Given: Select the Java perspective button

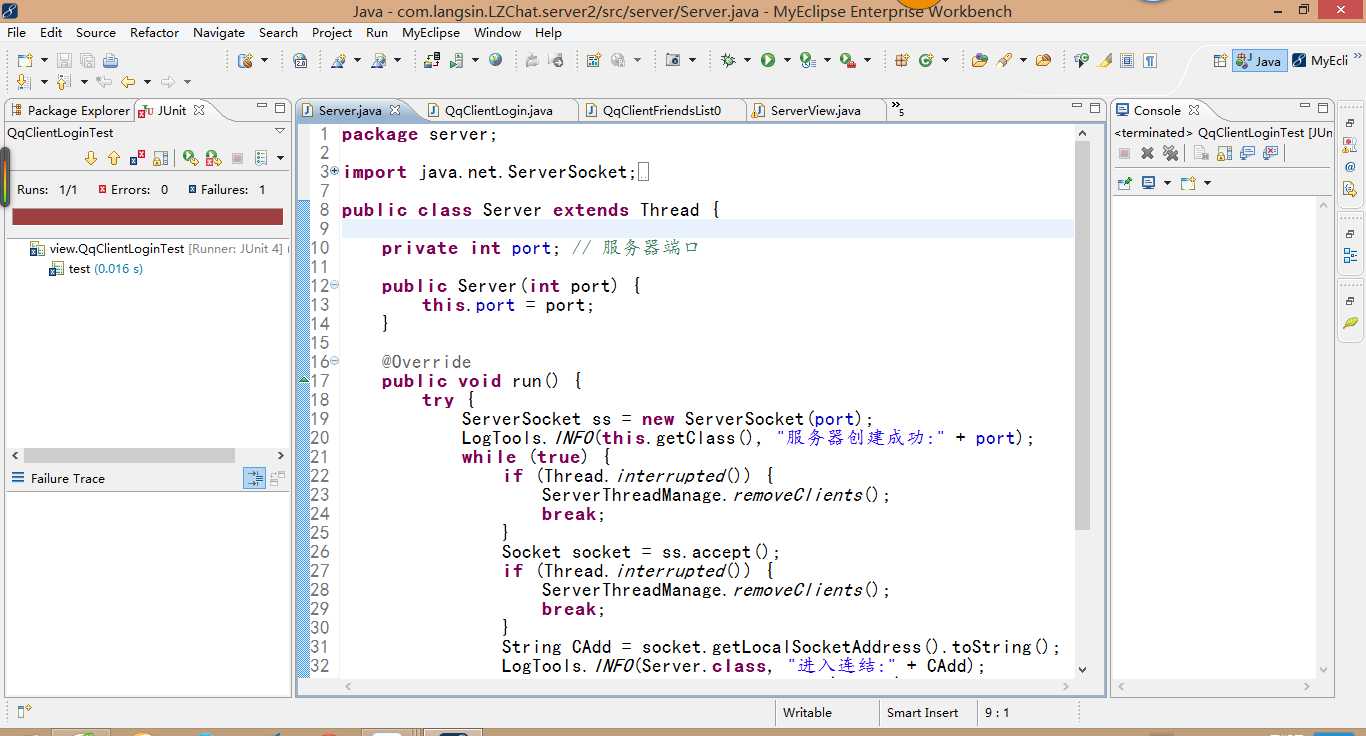Looking at the screenshot, I should (x=1259, y=61).
